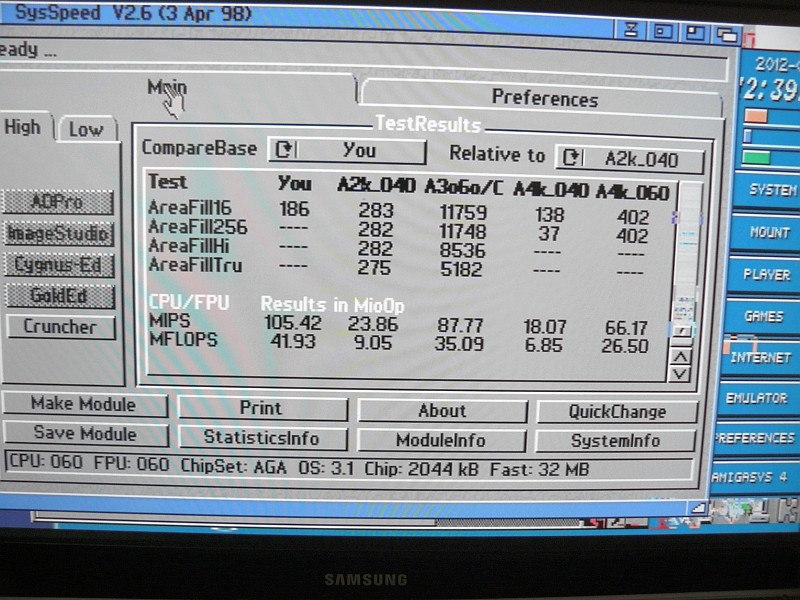The image size is (800, 600).
Task: Open the GAMES dock button
Action: tap(762, 317)
